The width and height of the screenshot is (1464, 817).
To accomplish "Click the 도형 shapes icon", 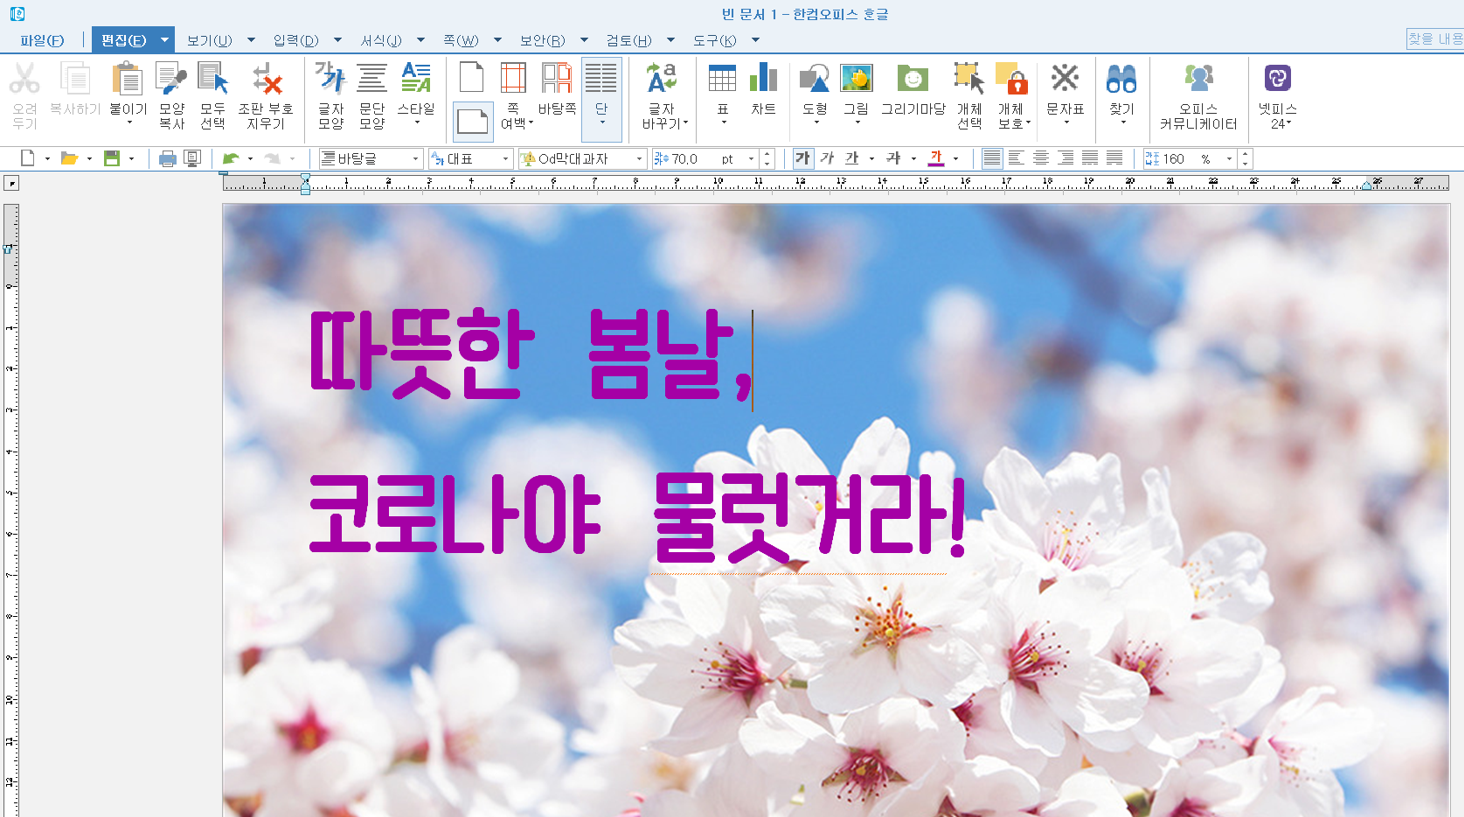I will (x=815, y=79).
